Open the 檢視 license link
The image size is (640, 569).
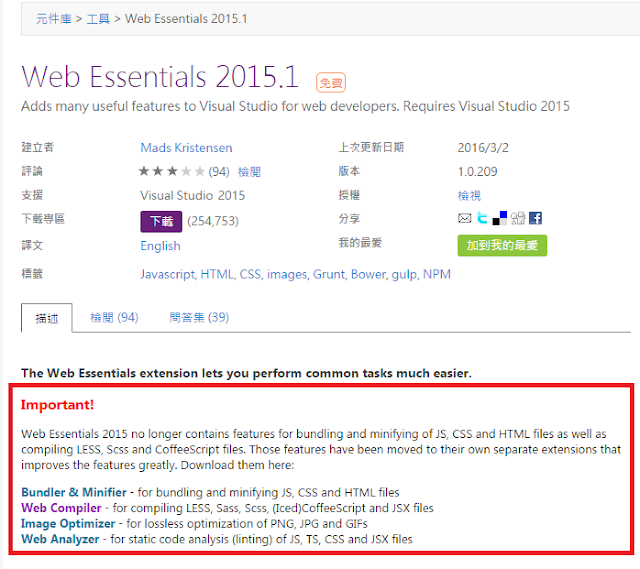(469, 195)
